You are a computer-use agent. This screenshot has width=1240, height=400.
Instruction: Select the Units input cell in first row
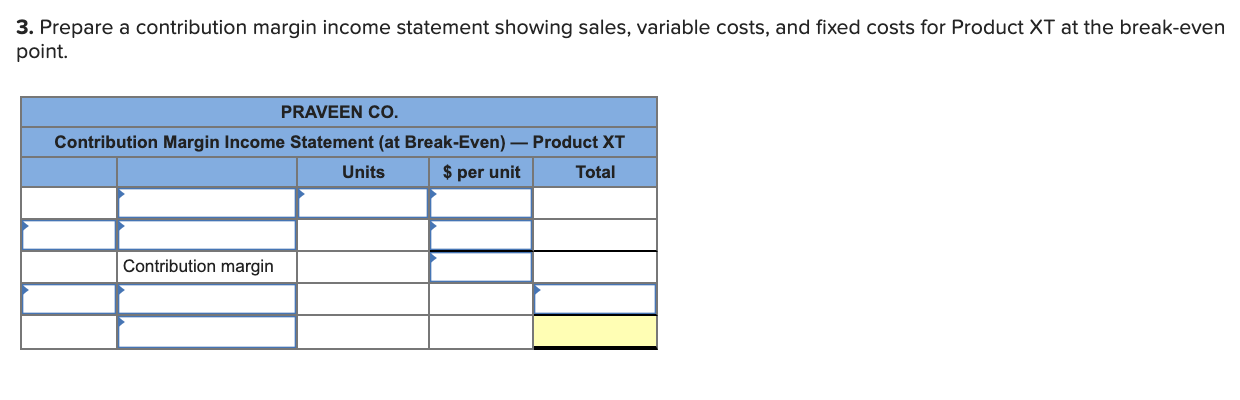[363, 203]
